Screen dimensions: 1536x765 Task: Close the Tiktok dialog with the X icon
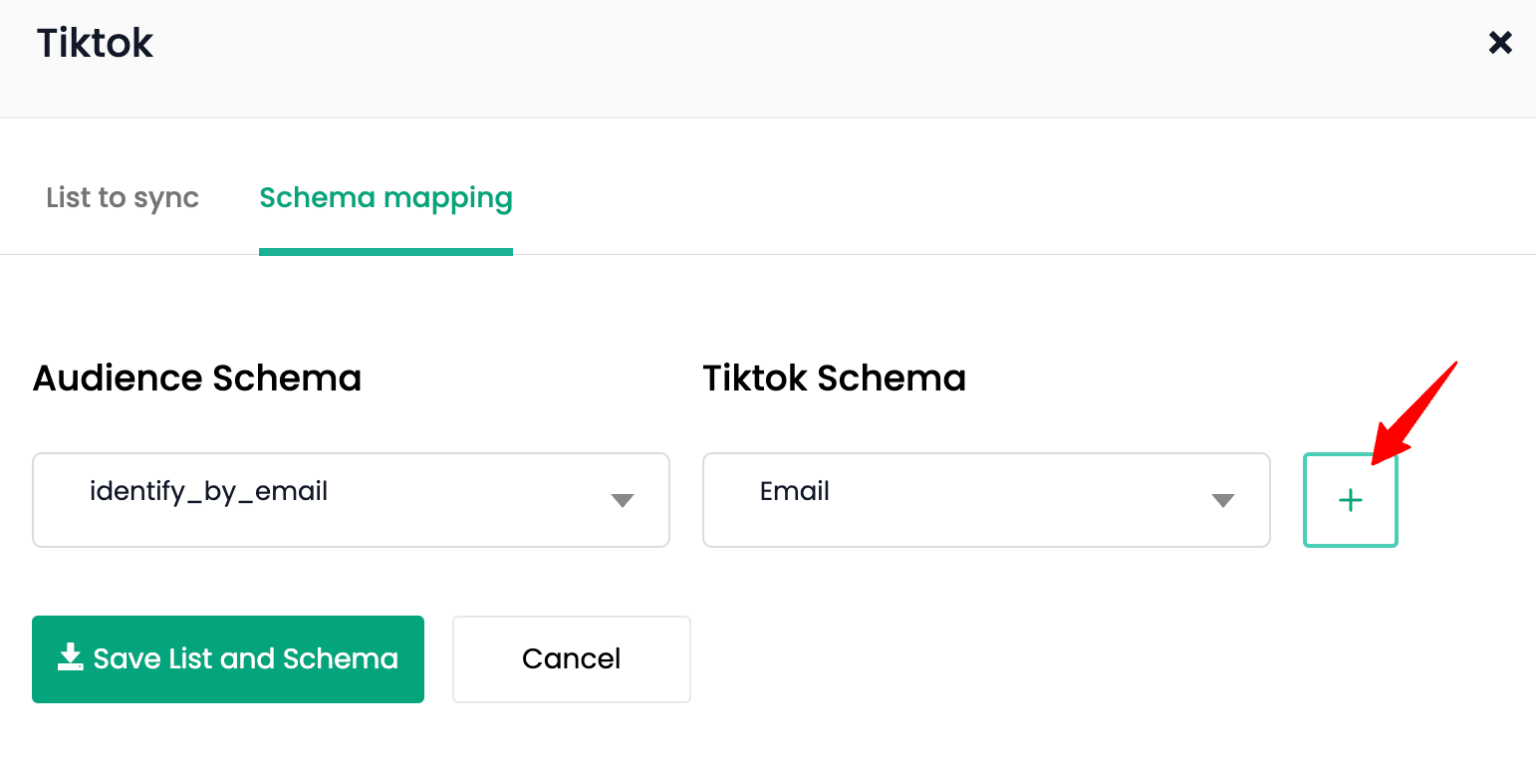coord(1500,42)
